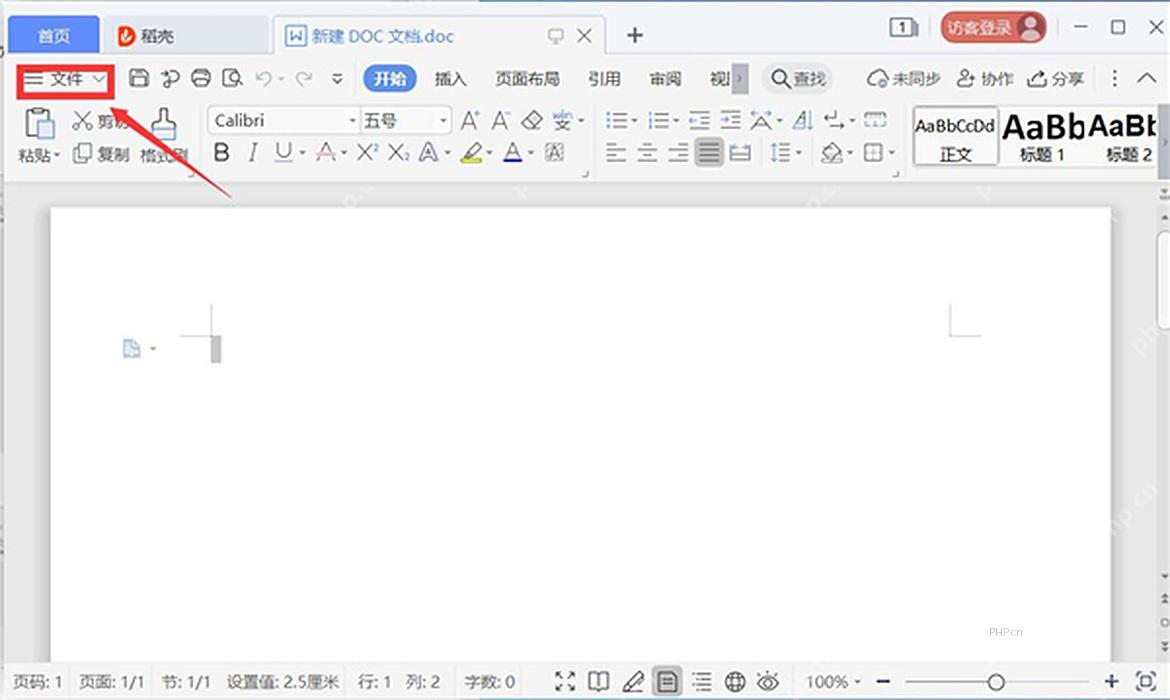
Task: Click the Redo arrow
Action: point(303,78)
